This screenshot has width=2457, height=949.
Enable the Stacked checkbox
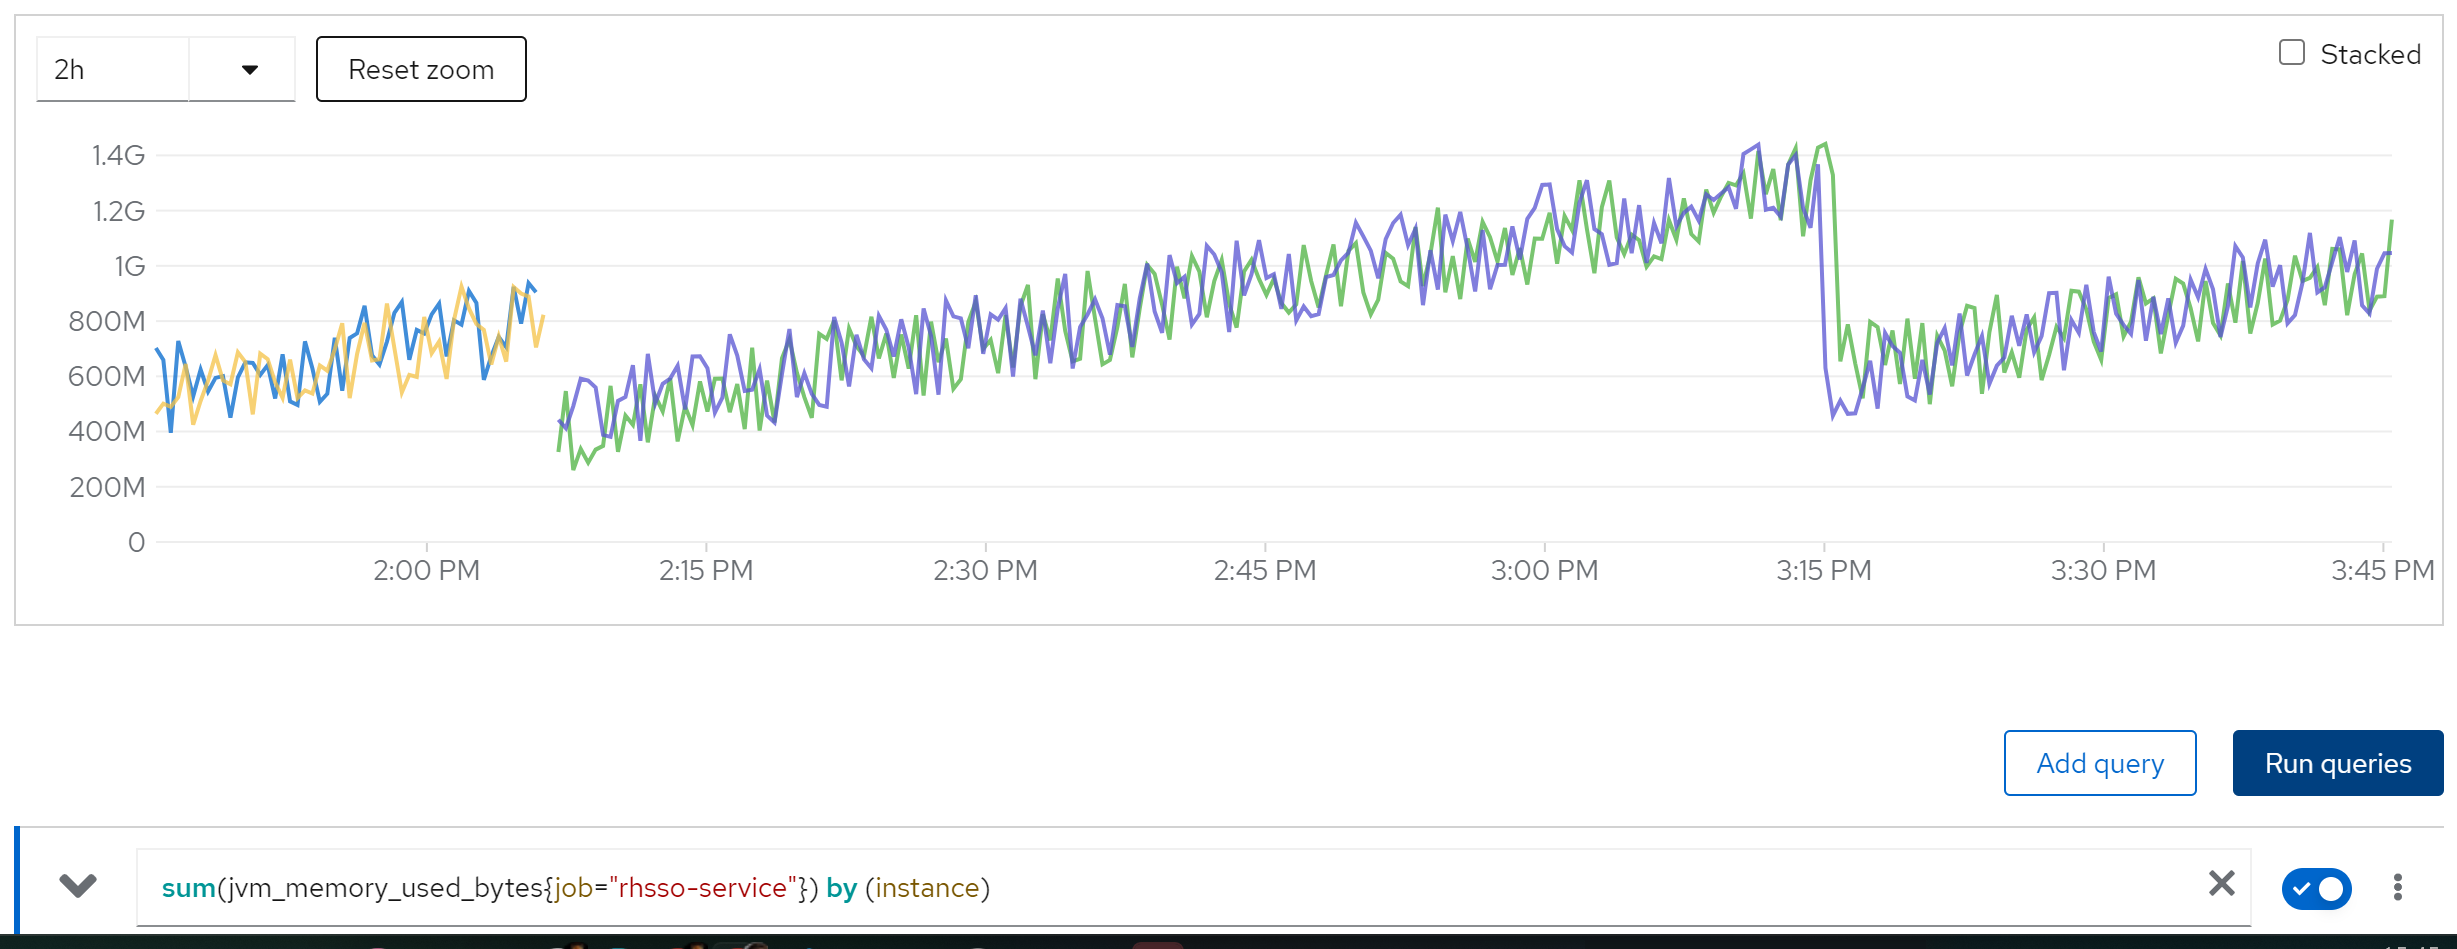2291,53
